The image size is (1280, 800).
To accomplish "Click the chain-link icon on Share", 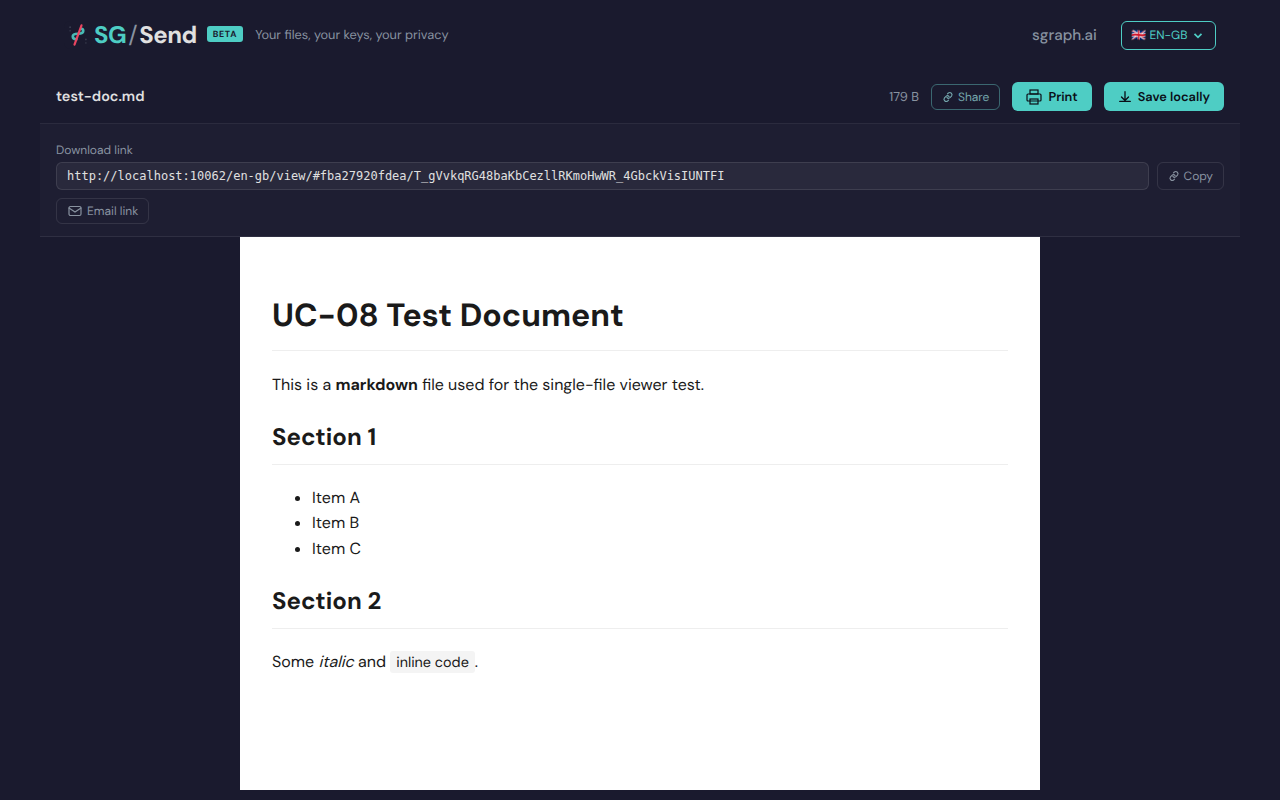I will coord(948,97).
